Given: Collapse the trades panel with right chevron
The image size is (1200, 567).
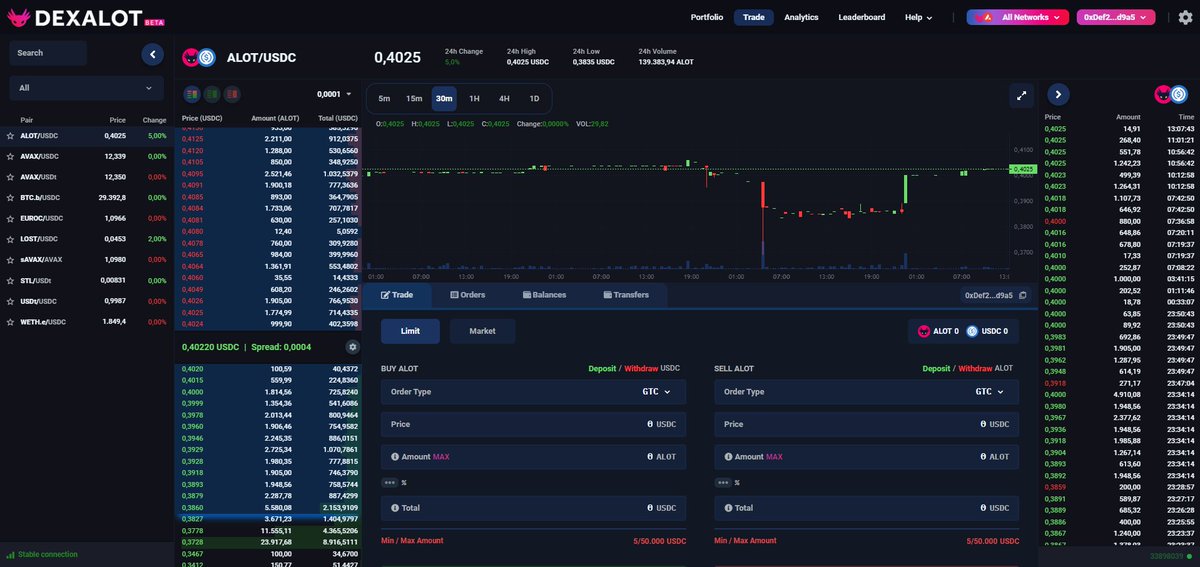Looking at the screenshot, I should (1059, 95).
